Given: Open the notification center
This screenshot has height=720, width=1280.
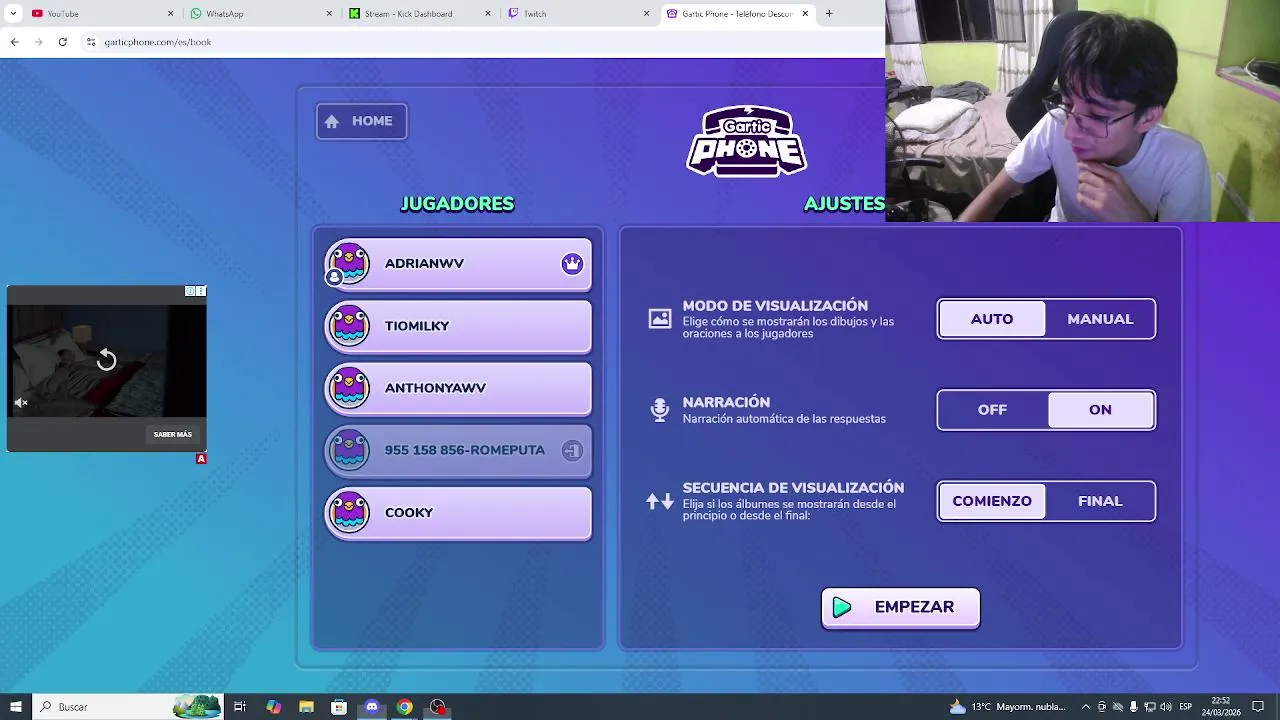Looking at the screenshot, I should tap(1258, 707).
